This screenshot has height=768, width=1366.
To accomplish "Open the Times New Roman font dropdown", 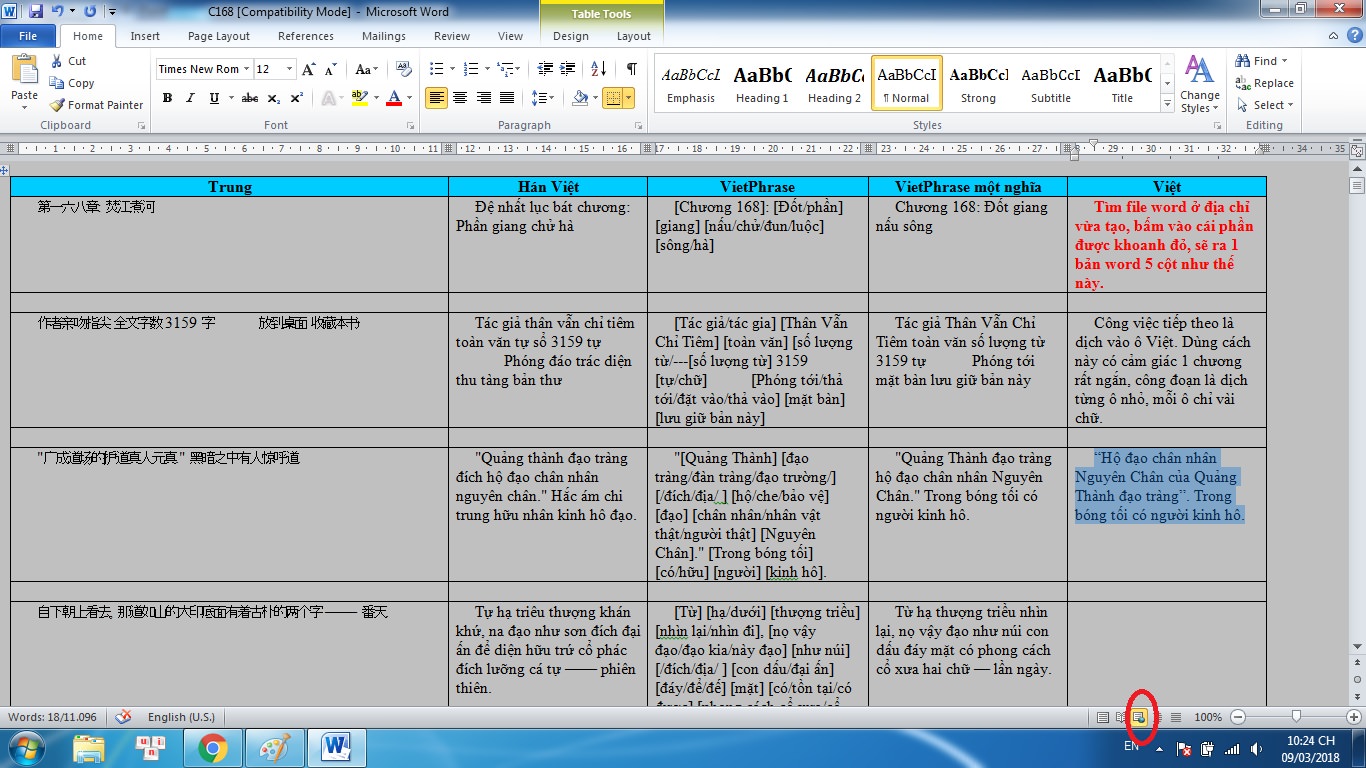I will (245, 69).
